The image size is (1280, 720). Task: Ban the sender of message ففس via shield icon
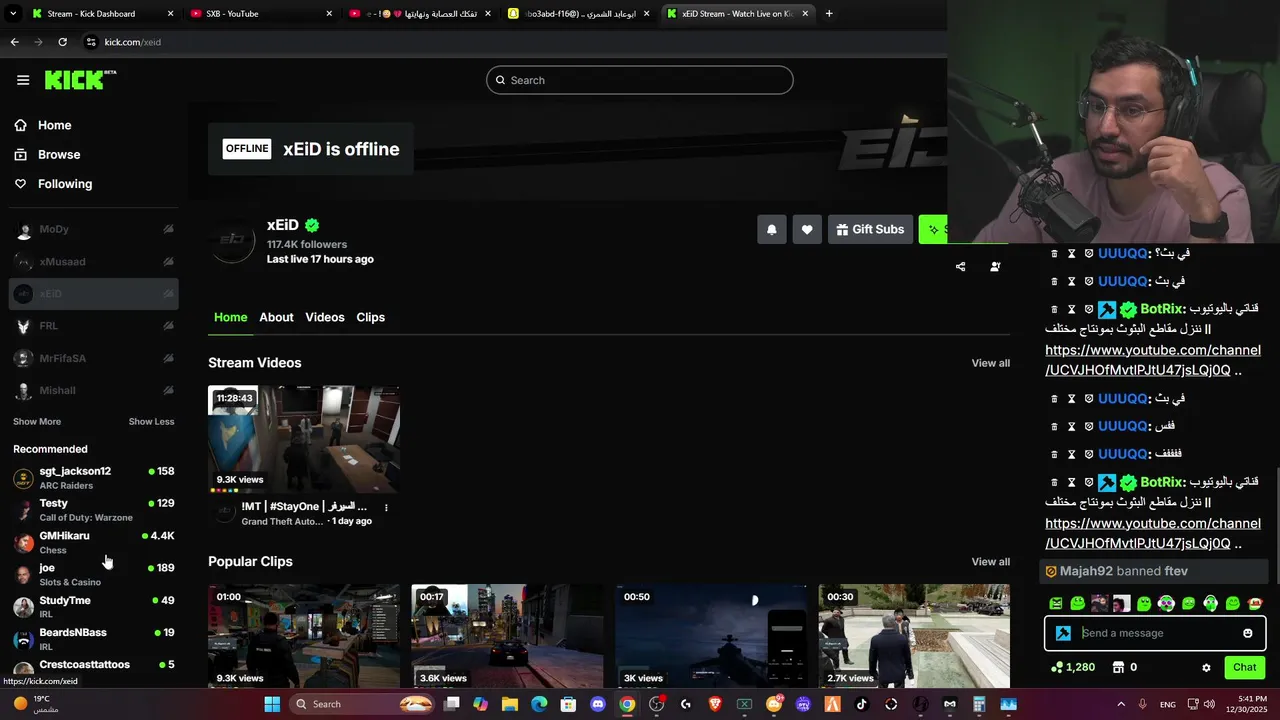pyautogui.click(x=1088, y=427)
